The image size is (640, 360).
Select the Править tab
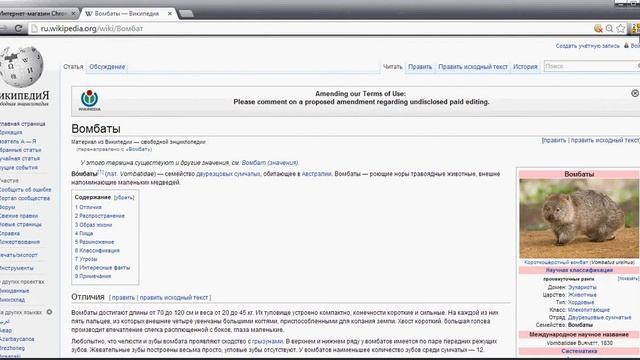tap(420, 67)
